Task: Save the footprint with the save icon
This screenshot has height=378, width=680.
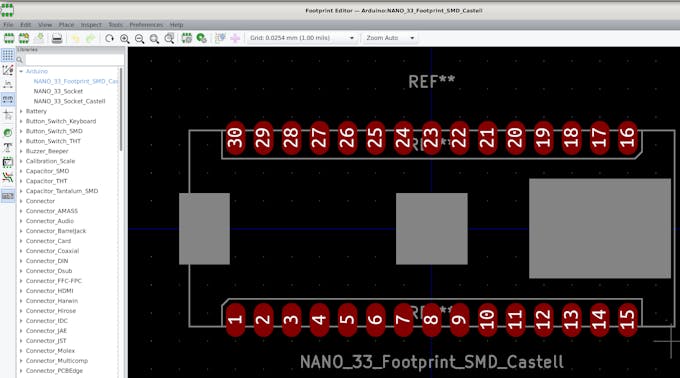Action: tap(39, 38)
